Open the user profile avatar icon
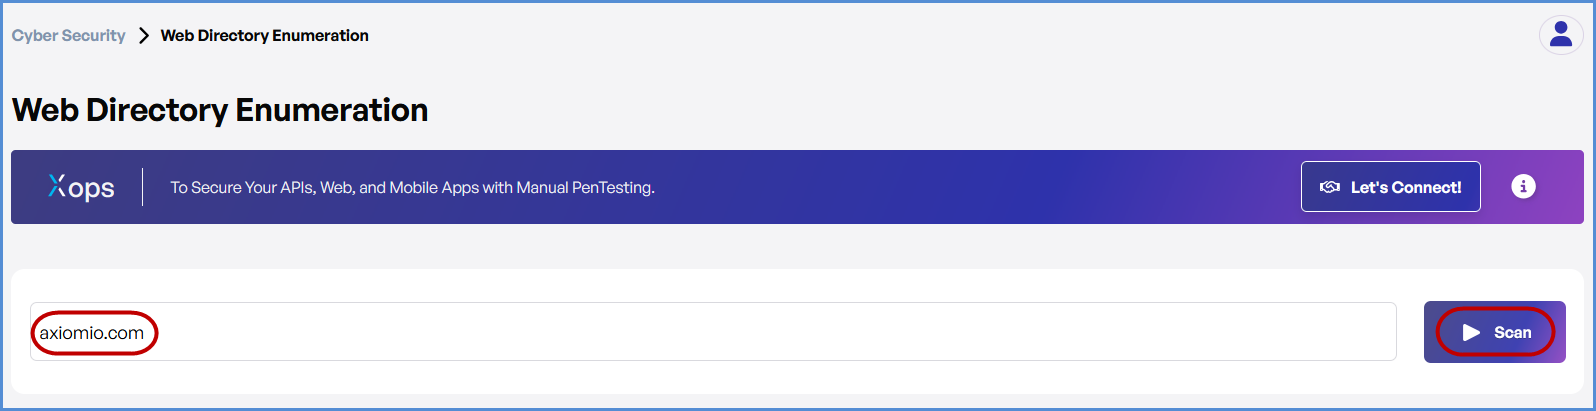The image size is (1596, 411). click(1560, 35)
